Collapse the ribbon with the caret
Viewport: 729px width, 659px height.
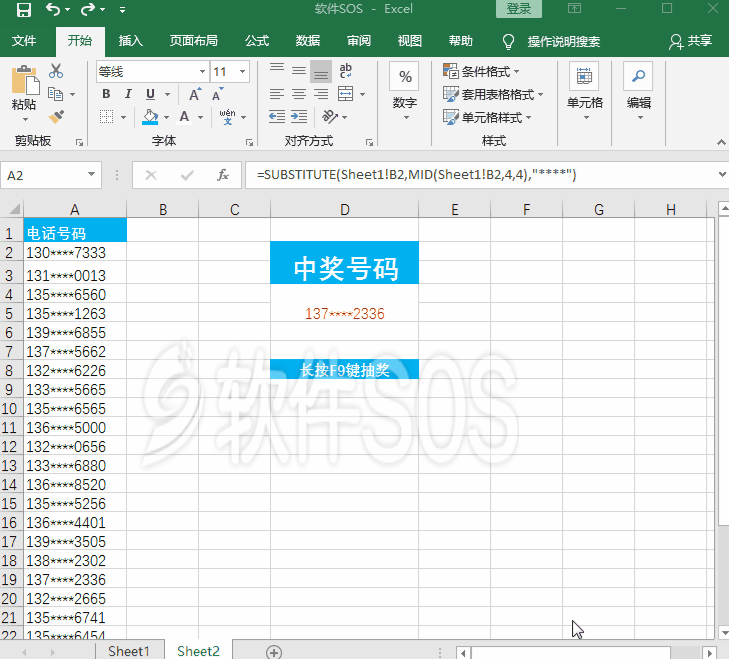click(721, 142)
